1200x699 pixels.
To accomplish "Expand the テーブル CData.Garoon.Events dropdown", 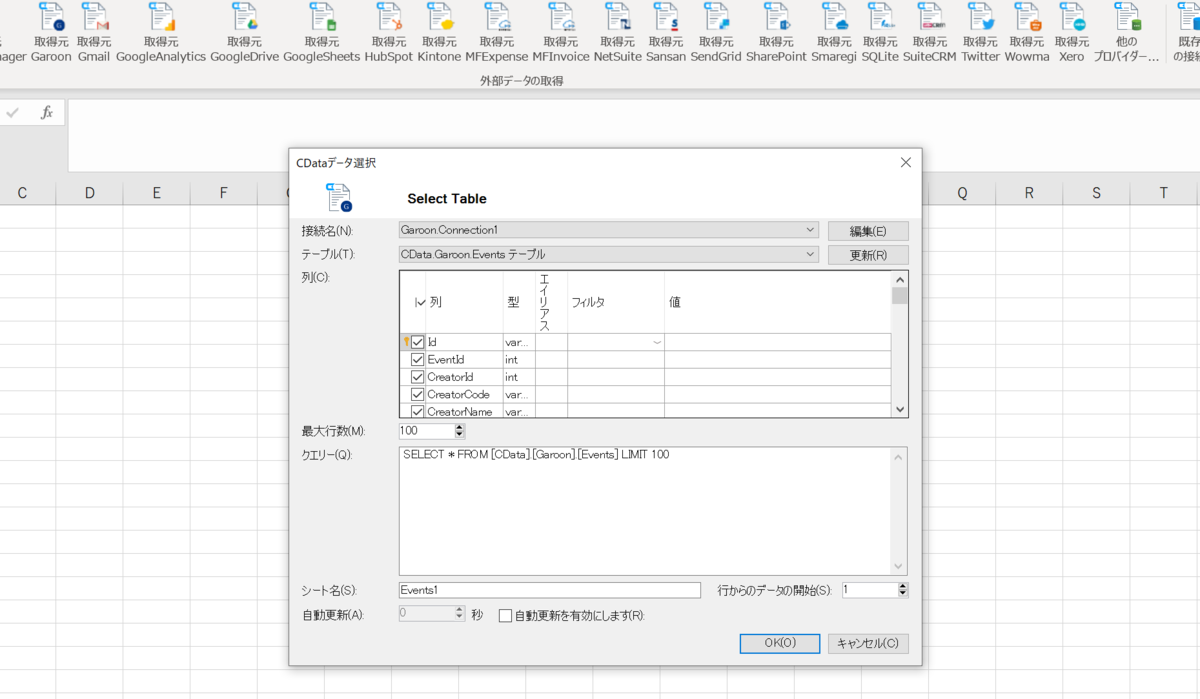I will coord(810,255).
